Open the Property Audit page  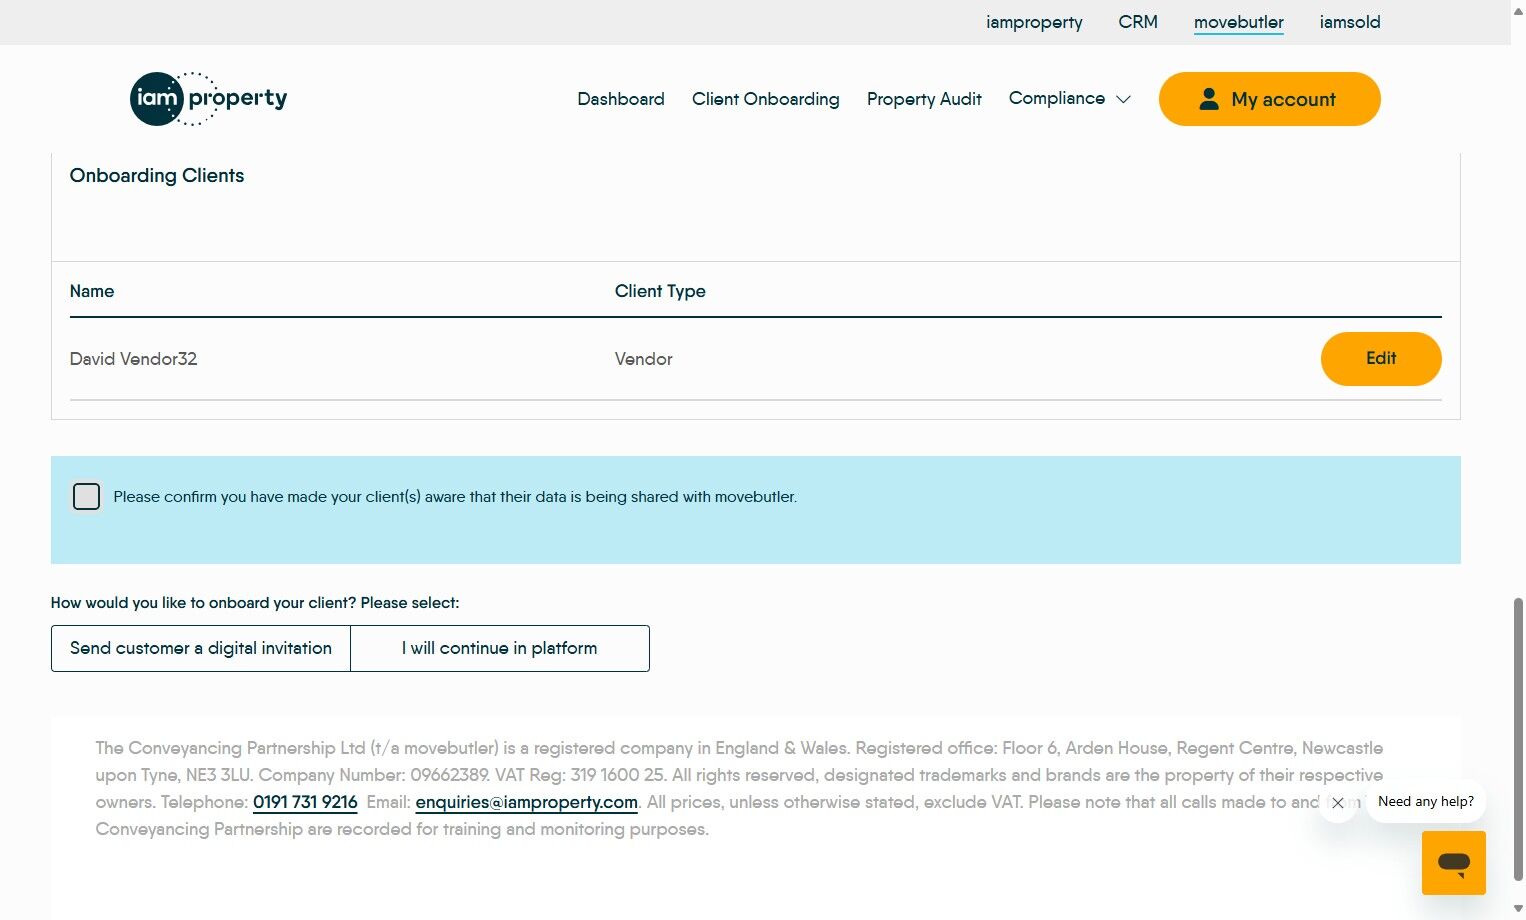click(924, 99)
